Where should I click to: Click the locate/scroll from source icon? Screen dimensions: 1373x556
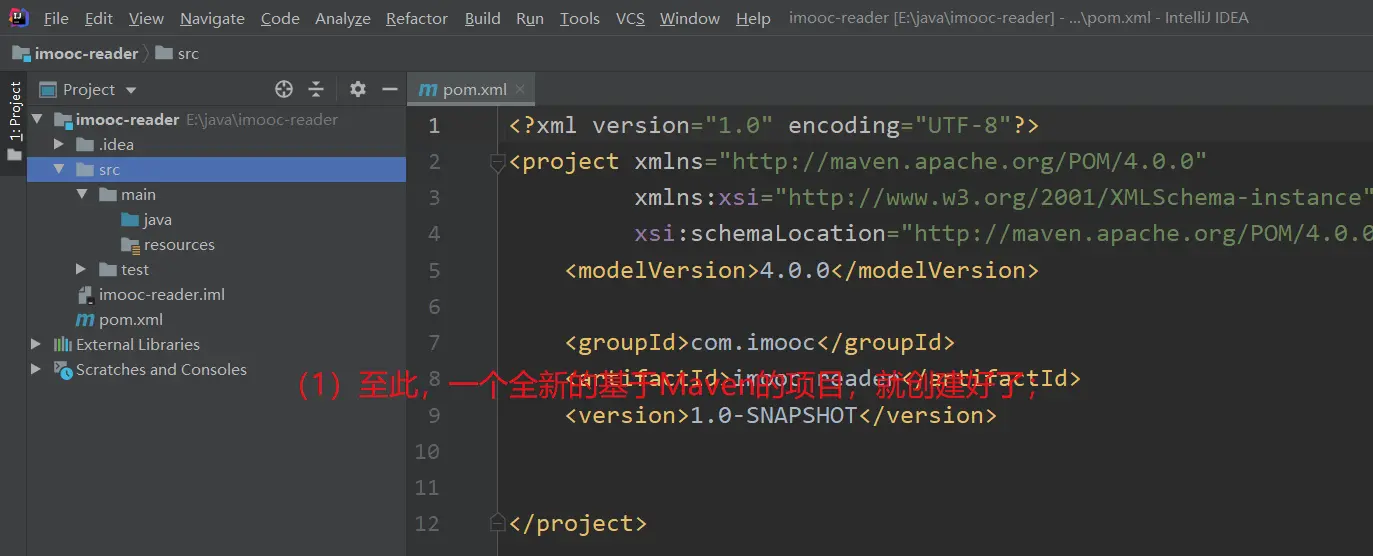(x=284, y=89)
